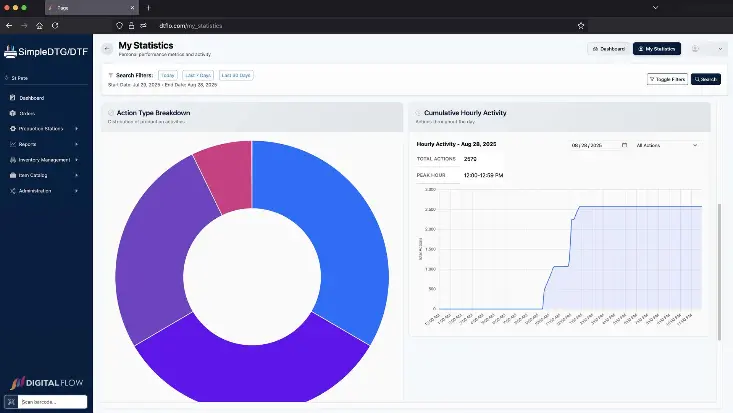
Task: Expand the Inventory Management sidebar section
Action: 44,160
